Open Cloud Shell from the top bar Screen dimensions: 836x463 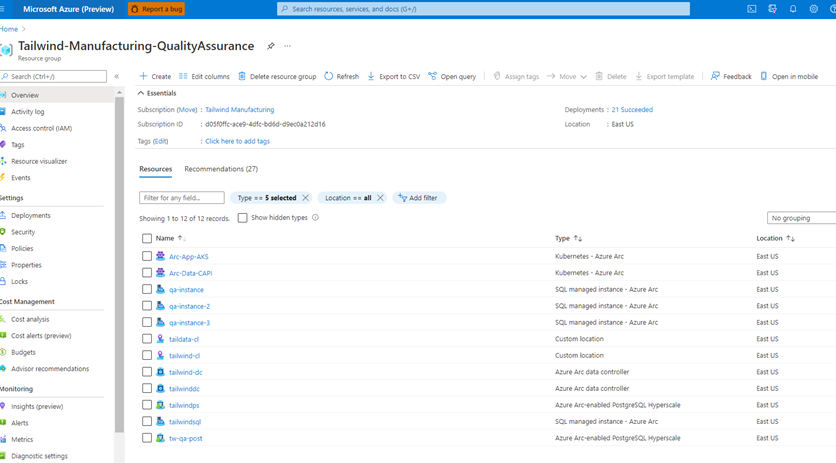coord(751,9)
